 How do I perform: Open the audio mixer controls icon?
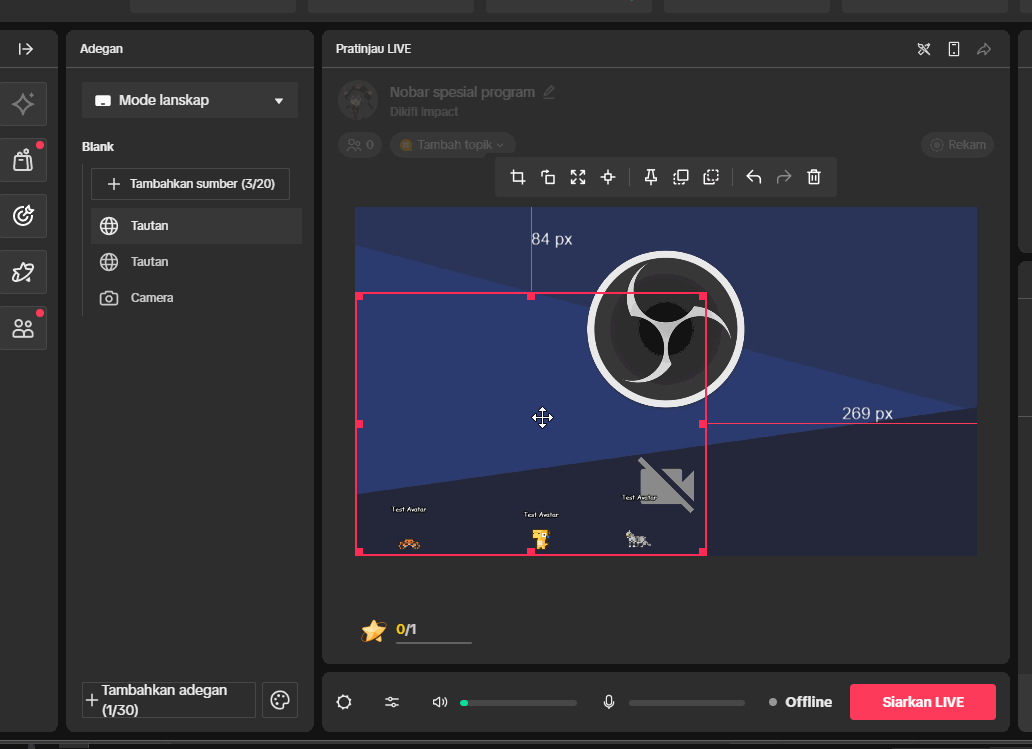(392, 702)
